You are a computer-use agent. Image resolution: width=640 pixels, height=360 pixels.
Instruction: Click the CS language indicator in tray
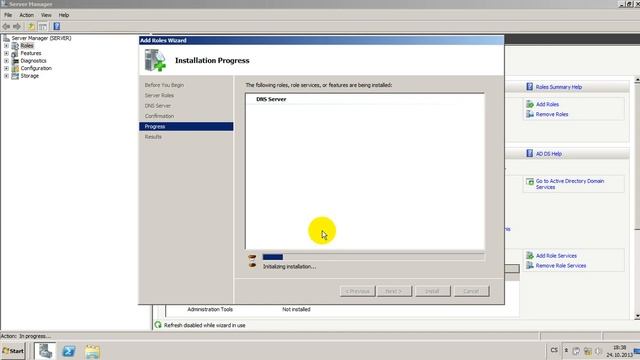coord(554,350)
